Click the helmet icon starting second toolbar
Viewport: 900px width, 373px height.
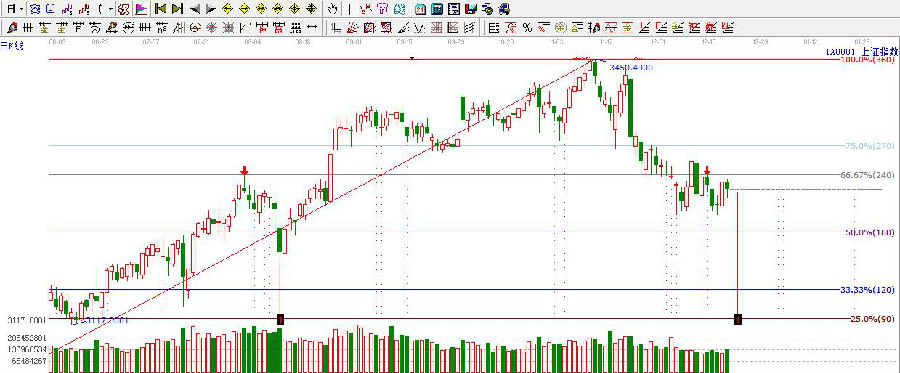tap(12, 27)
